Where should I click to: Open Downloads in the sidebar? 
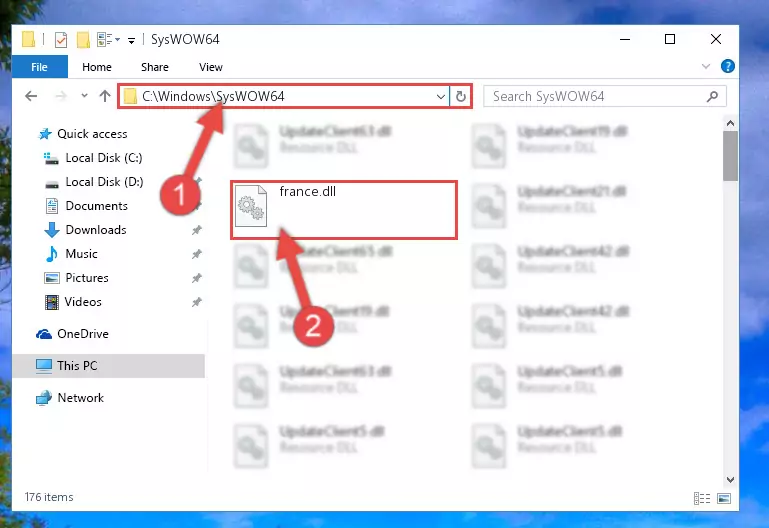coord(96,230)
